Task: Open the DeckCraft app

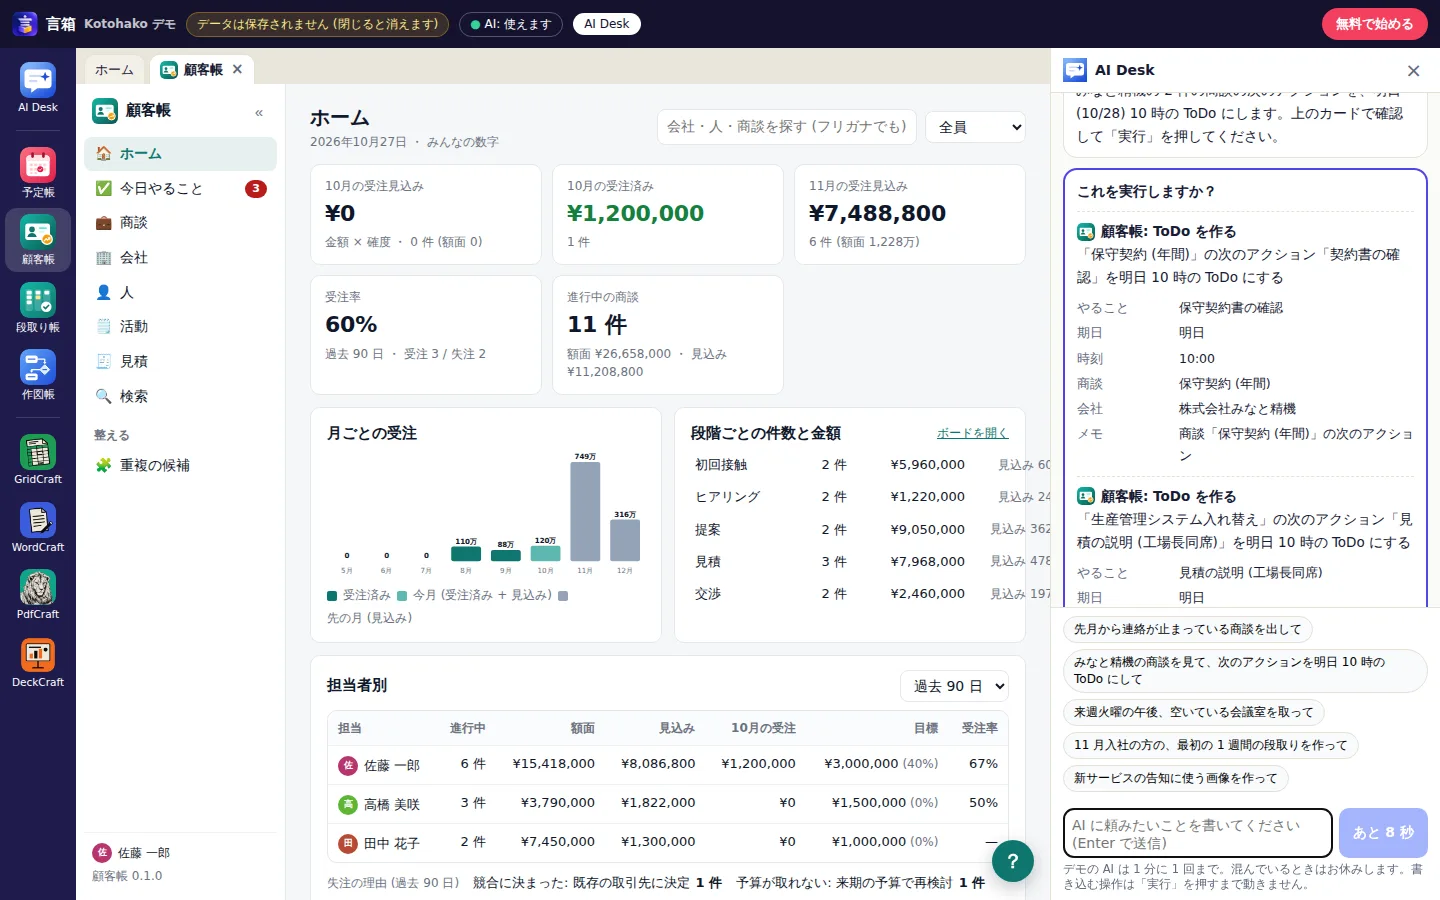Action: point(38,662)
